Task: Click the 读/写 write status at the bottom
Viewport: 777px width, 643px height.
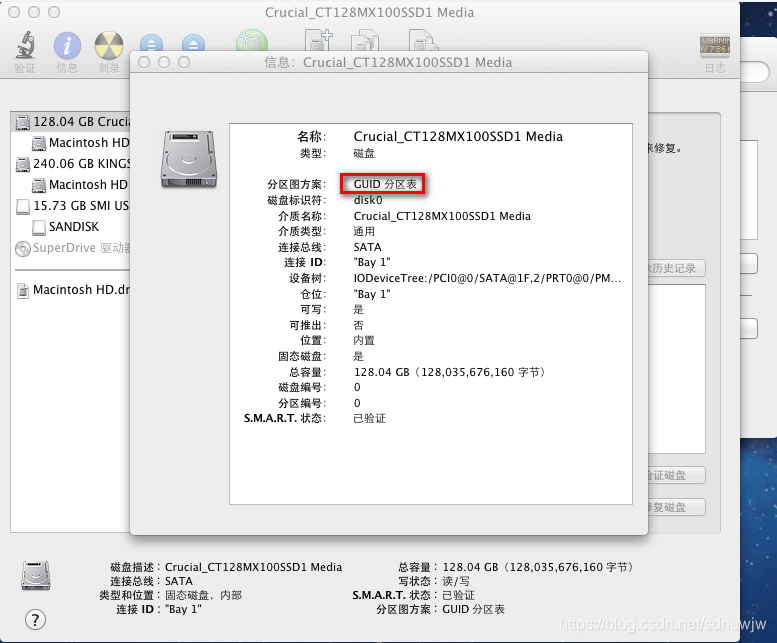Action: click(456, 581)
